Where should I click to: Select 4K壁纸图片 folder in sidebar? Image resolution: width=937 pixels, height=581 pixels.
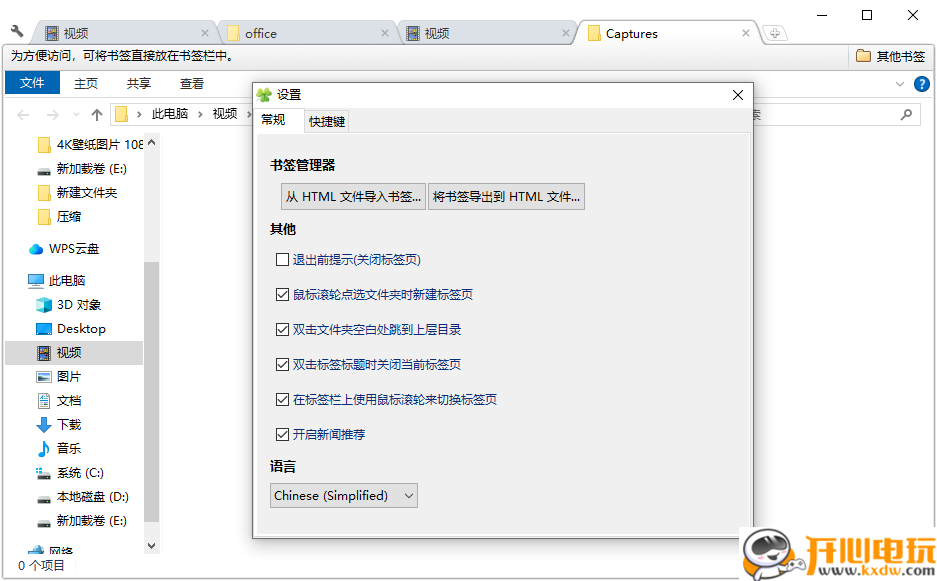click(90, 145)
